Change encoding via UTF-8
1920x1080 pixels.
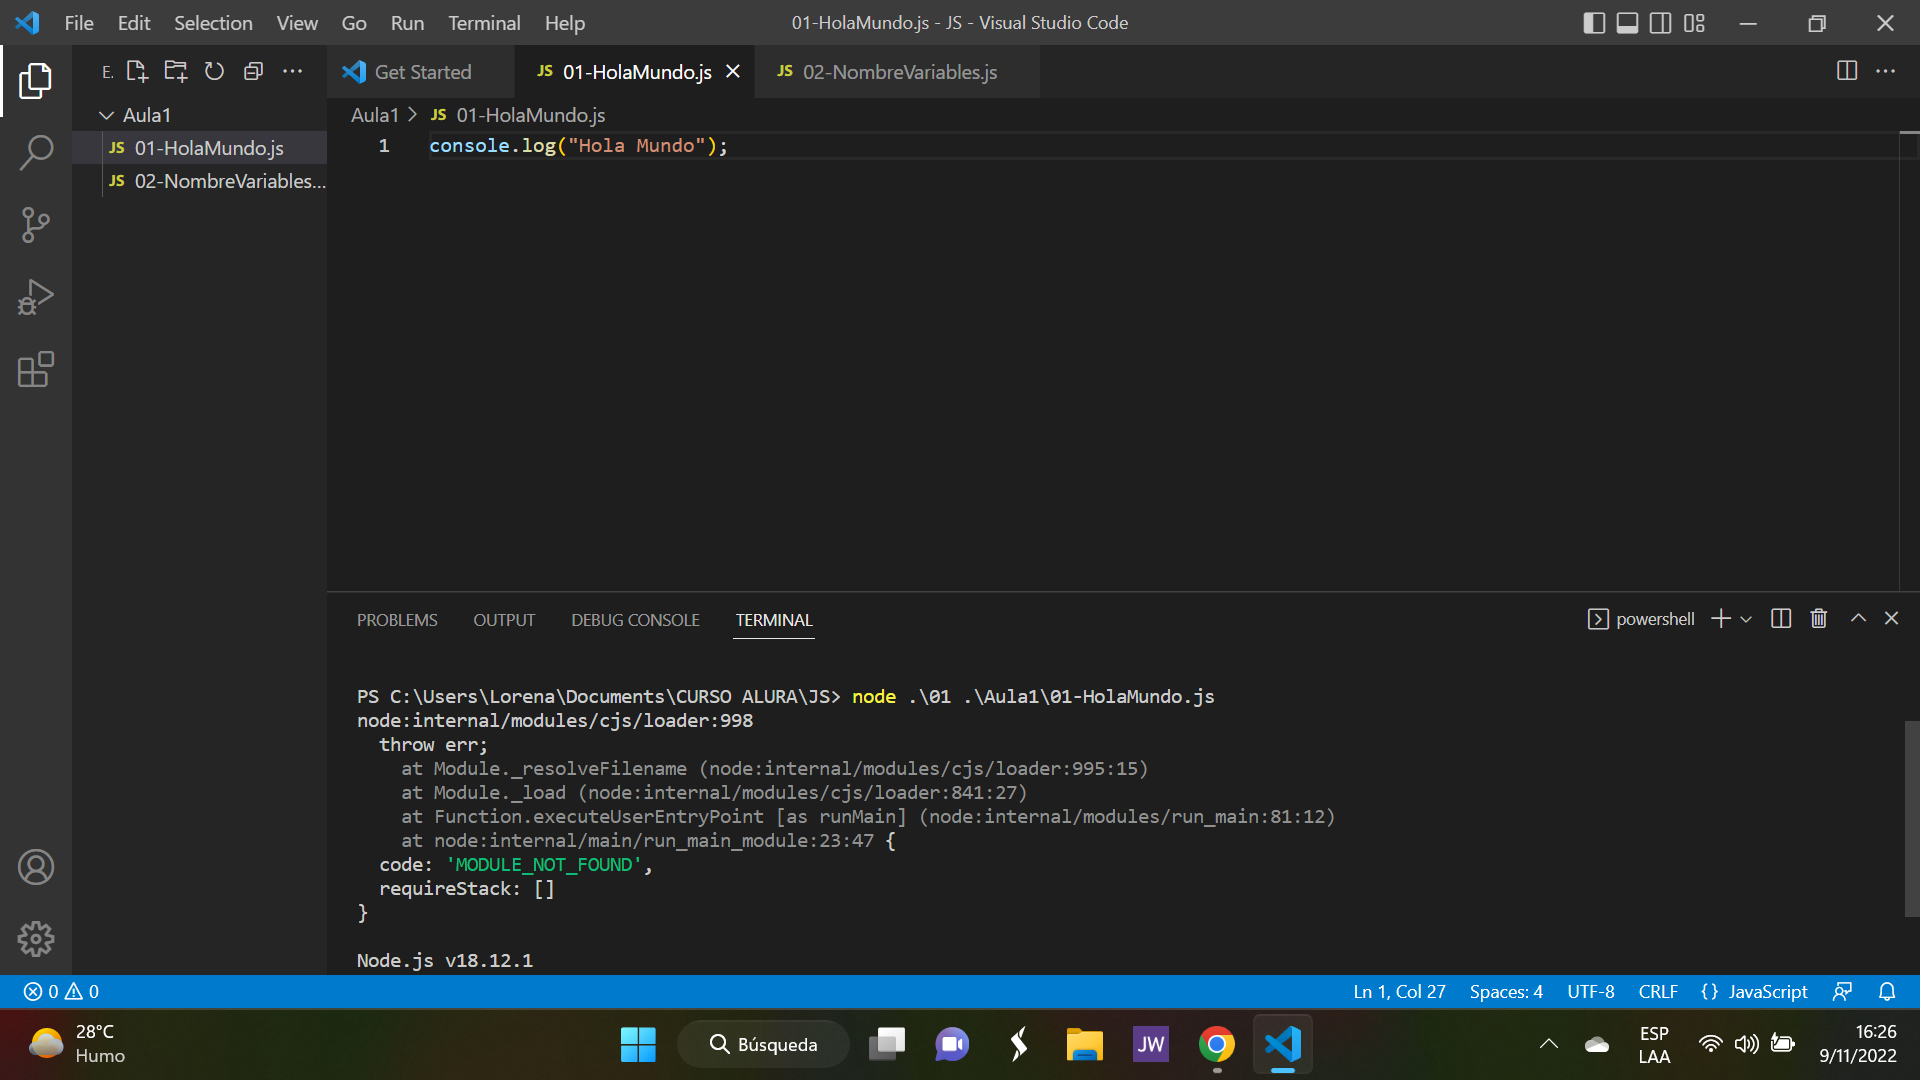coord(1590,992)
